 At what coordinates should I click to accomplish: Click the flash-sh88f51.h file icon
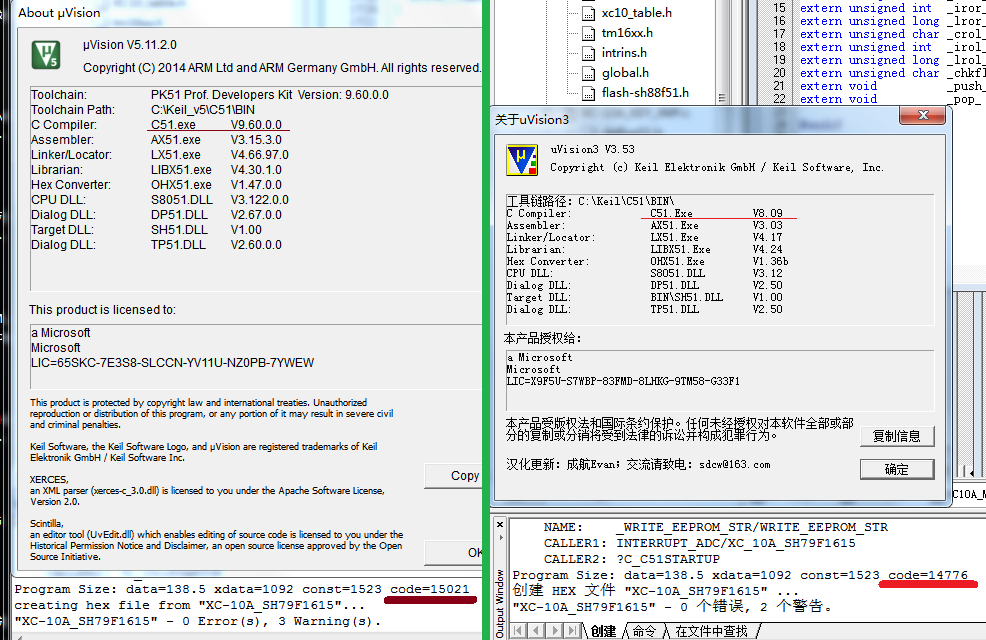pyautogui.click(x=589, y=94)
